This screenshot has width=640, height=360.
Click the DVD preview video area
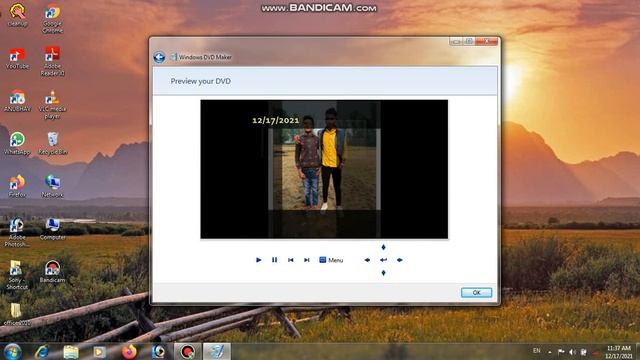(x=324, y=169)
